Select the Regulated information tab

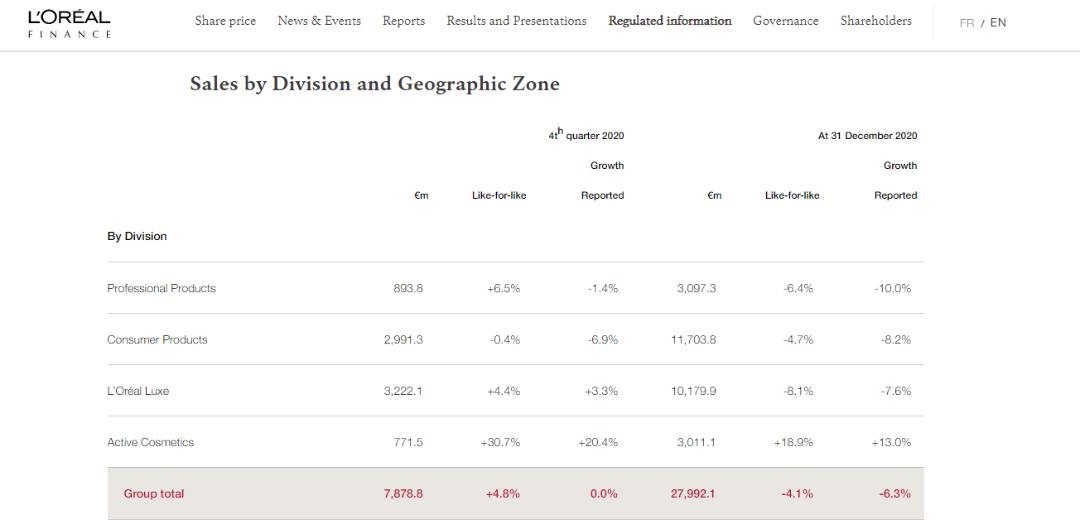pyautogui.click(x=669, y=21)
